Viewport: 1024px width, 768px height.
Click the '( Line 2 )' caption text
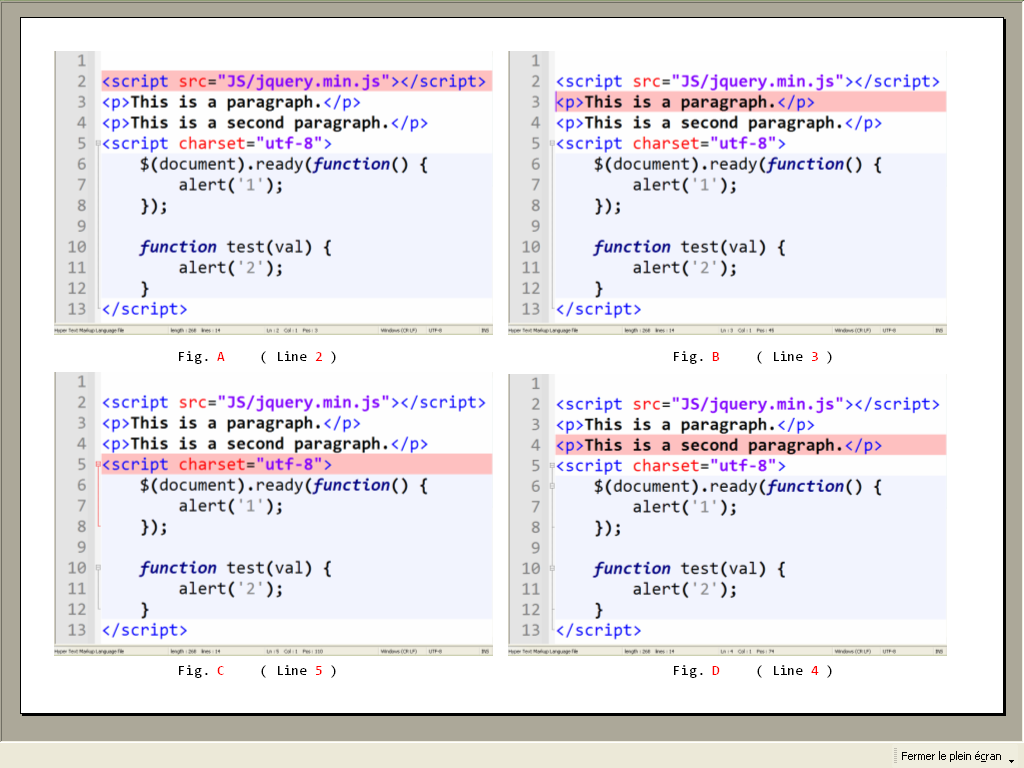click(x=298, y=357)
